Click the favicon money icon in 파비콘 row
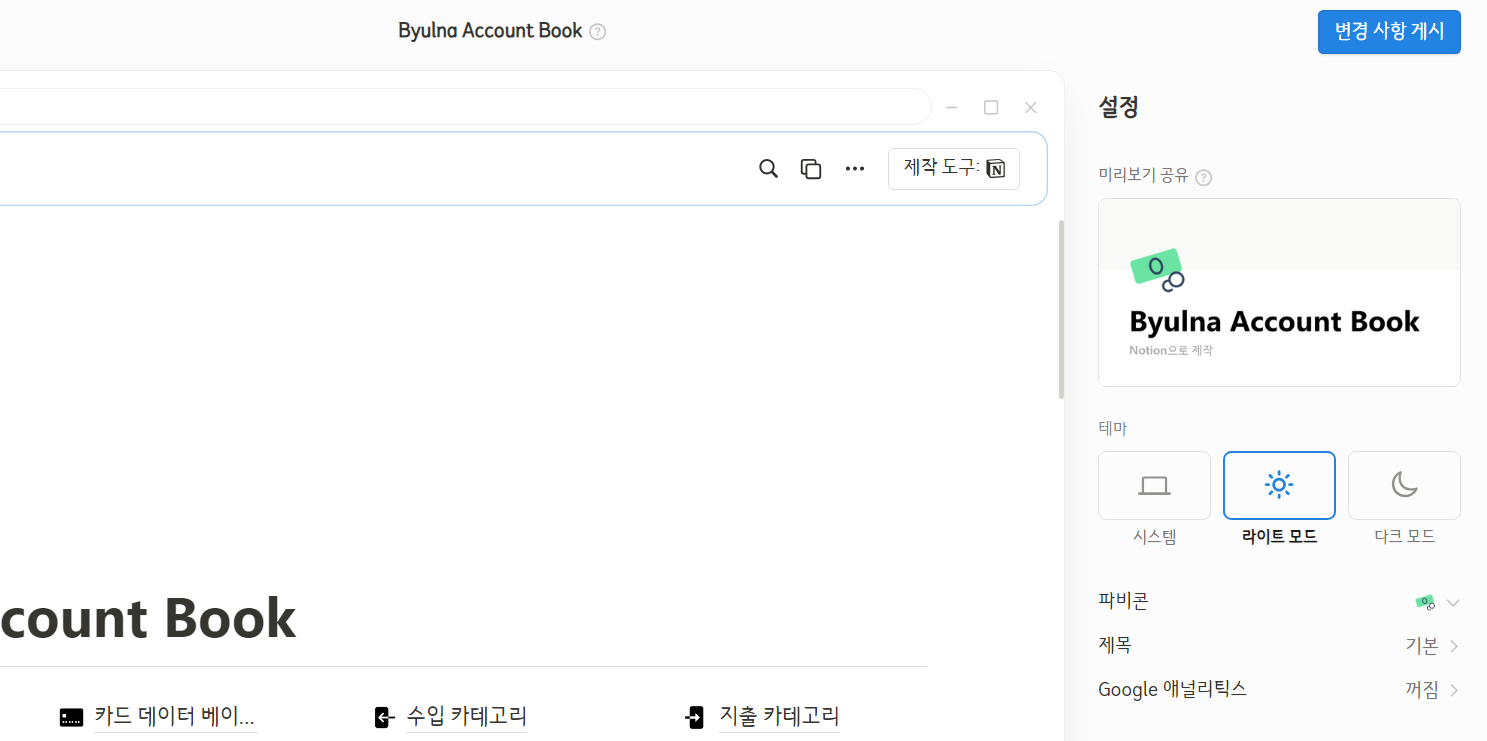Screen dimensions: 1487x741 tap(1425, 602)
